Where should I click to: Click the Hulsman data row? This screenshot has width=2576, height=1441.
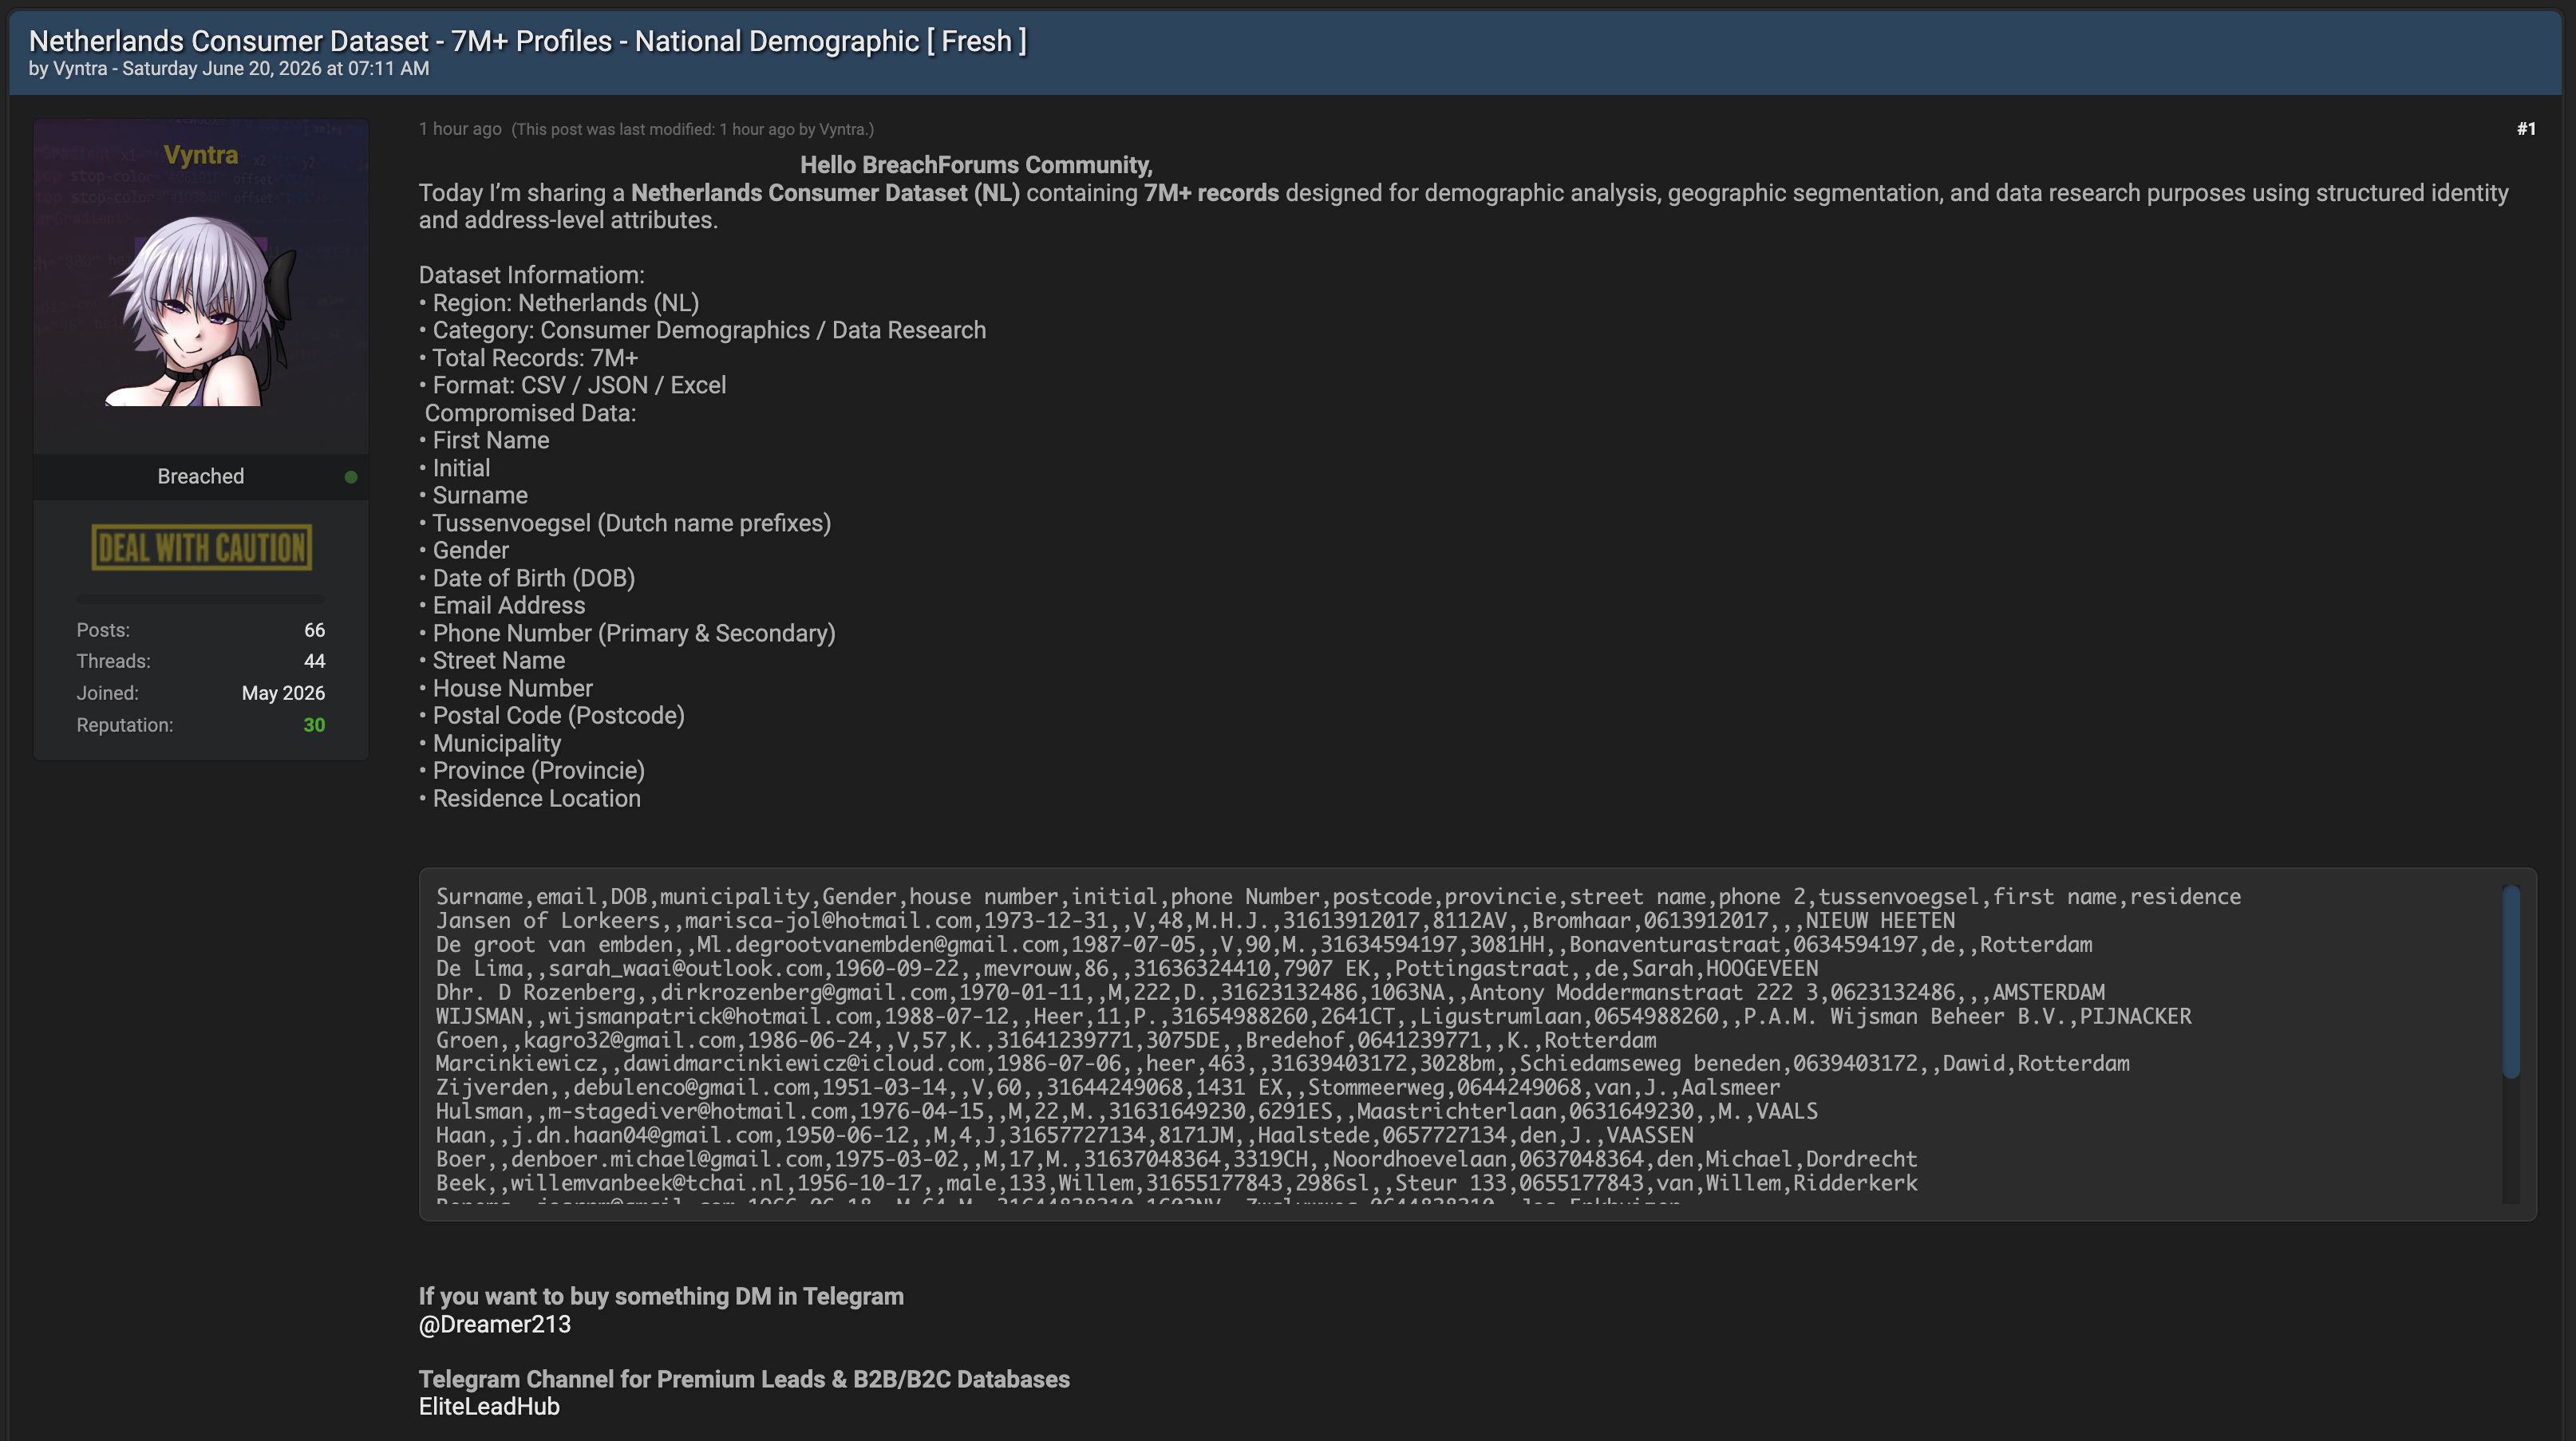pyautogui.click(x=1126, y=1112)
